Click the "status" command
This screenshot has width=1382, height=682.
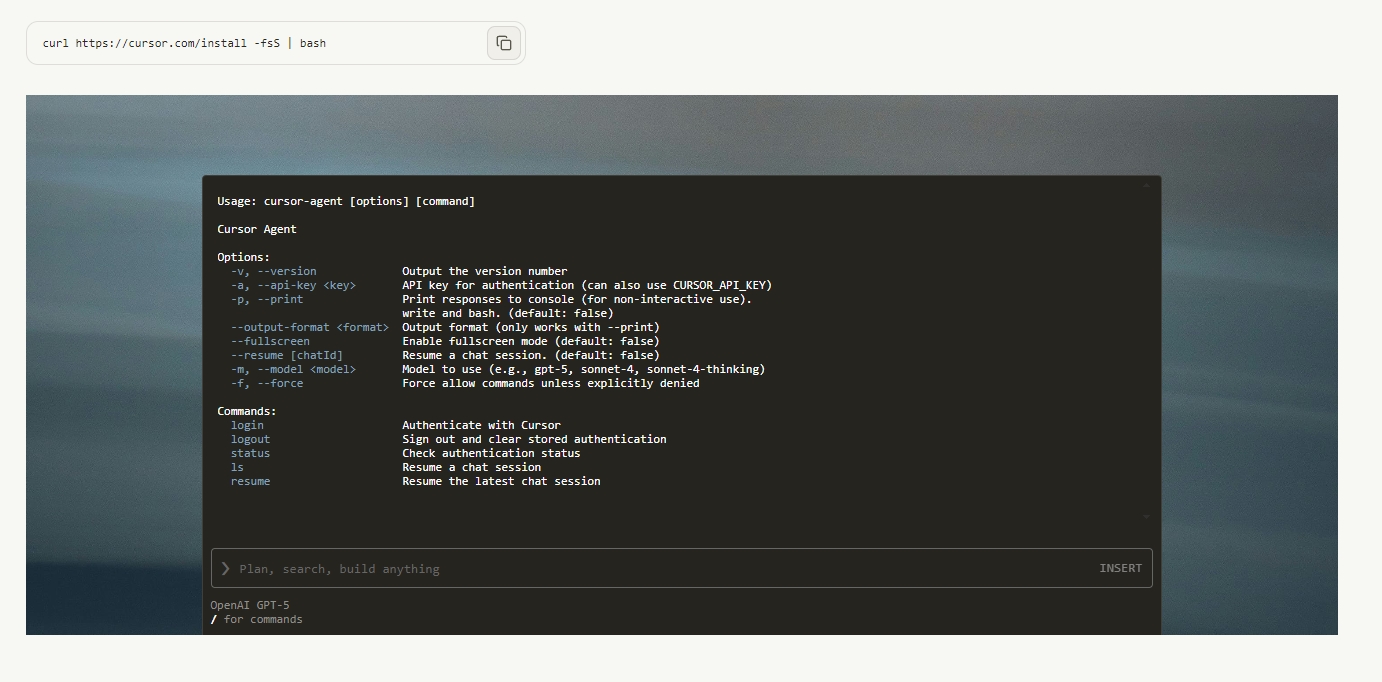250,453
